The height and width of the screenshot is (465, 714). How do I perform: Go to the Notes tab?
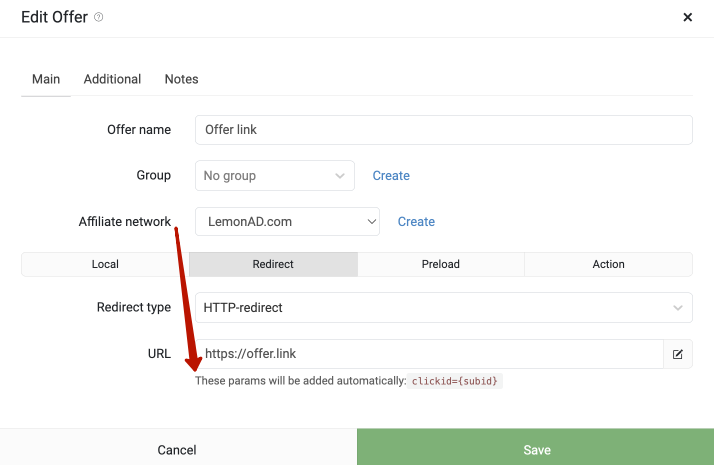[x=181, y=79]
